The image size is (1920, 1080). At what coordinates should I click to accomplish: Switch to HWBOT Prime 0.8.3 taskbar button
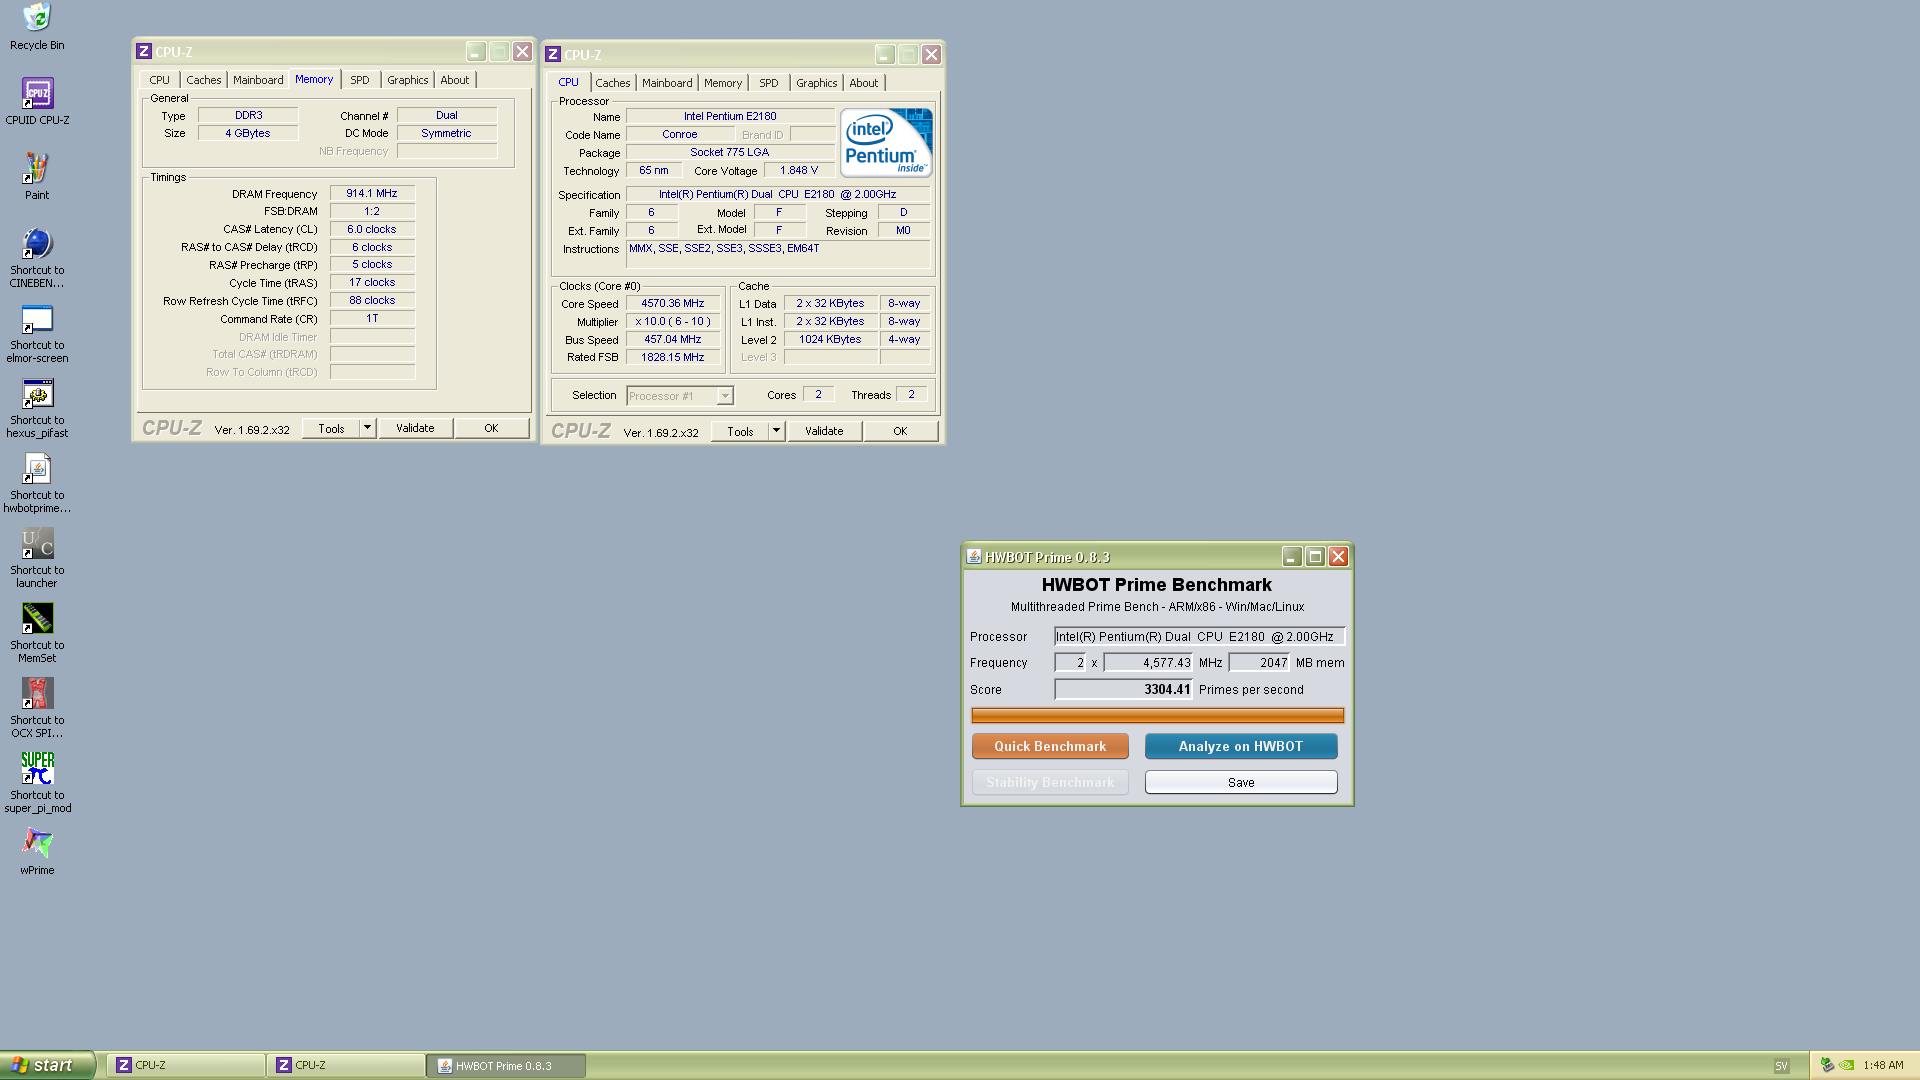(506, 1065)
